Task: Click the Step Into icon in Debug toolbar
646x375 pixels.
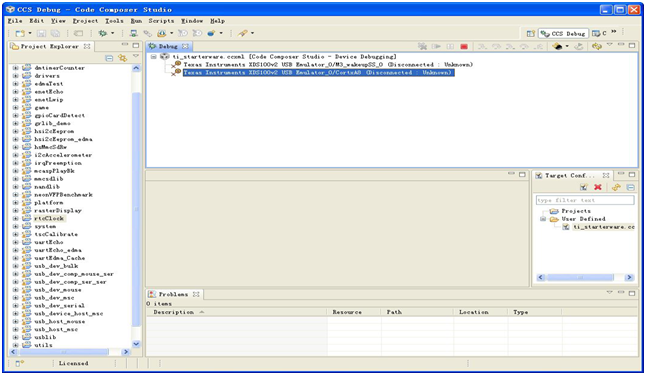Action: 482,47
